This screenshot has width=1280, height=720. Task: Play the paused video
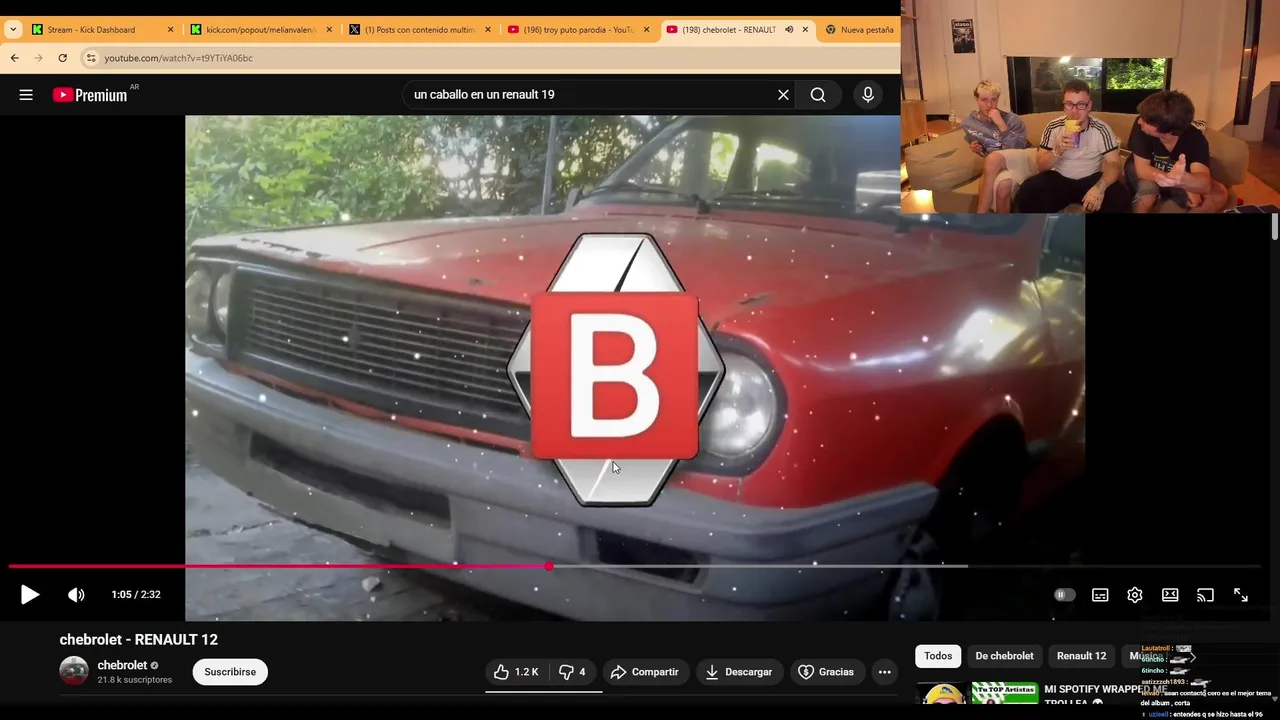30,595
